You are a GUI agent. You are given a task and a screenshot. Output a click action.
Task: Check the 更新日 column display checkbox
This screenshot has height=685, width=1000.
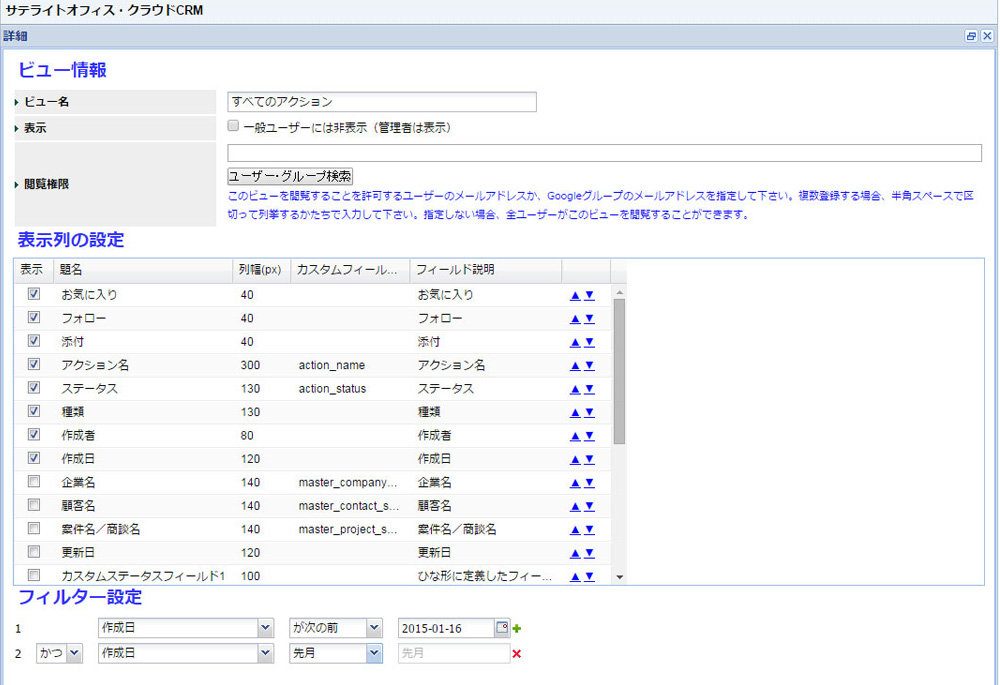(34, 551)
